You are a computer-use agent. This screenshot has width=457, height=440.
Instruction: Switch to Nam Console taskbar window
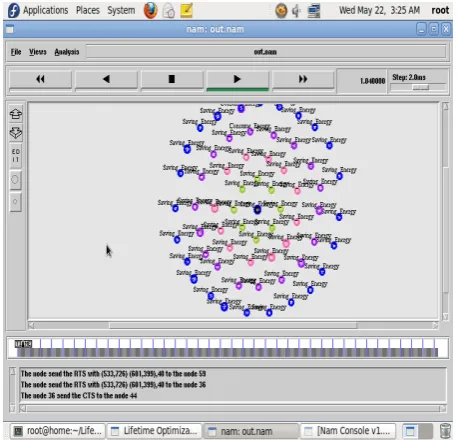pyautogui.click(x=348, y=431)
